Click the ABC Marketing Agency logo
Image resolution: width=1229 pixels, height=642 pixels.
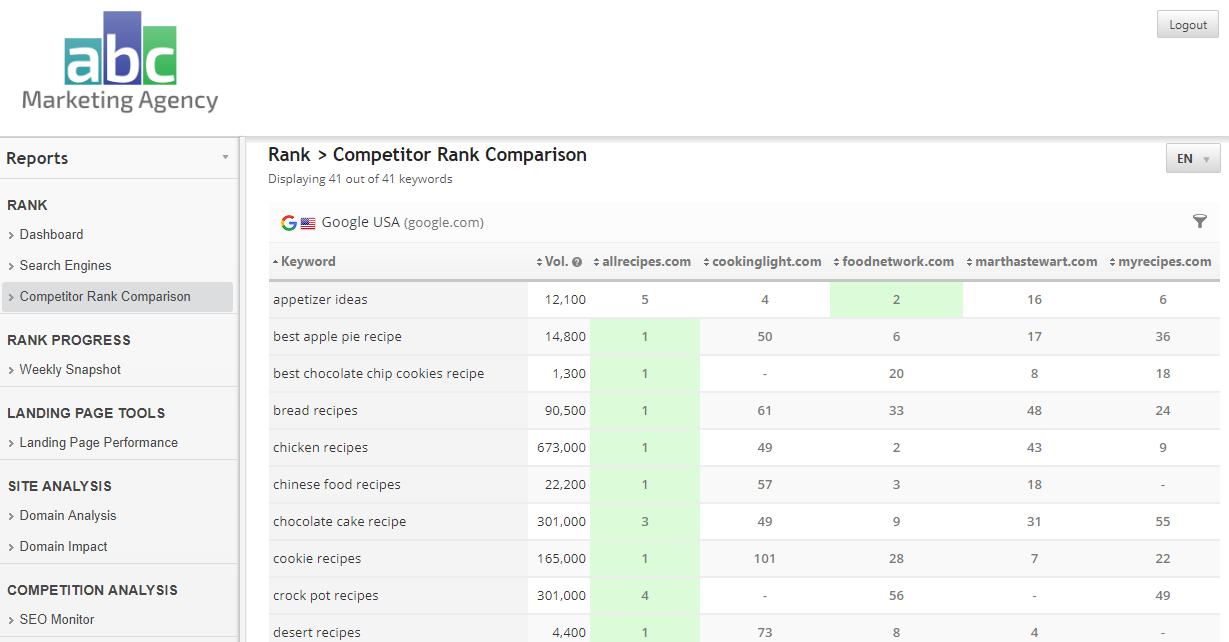pos(120,63)
